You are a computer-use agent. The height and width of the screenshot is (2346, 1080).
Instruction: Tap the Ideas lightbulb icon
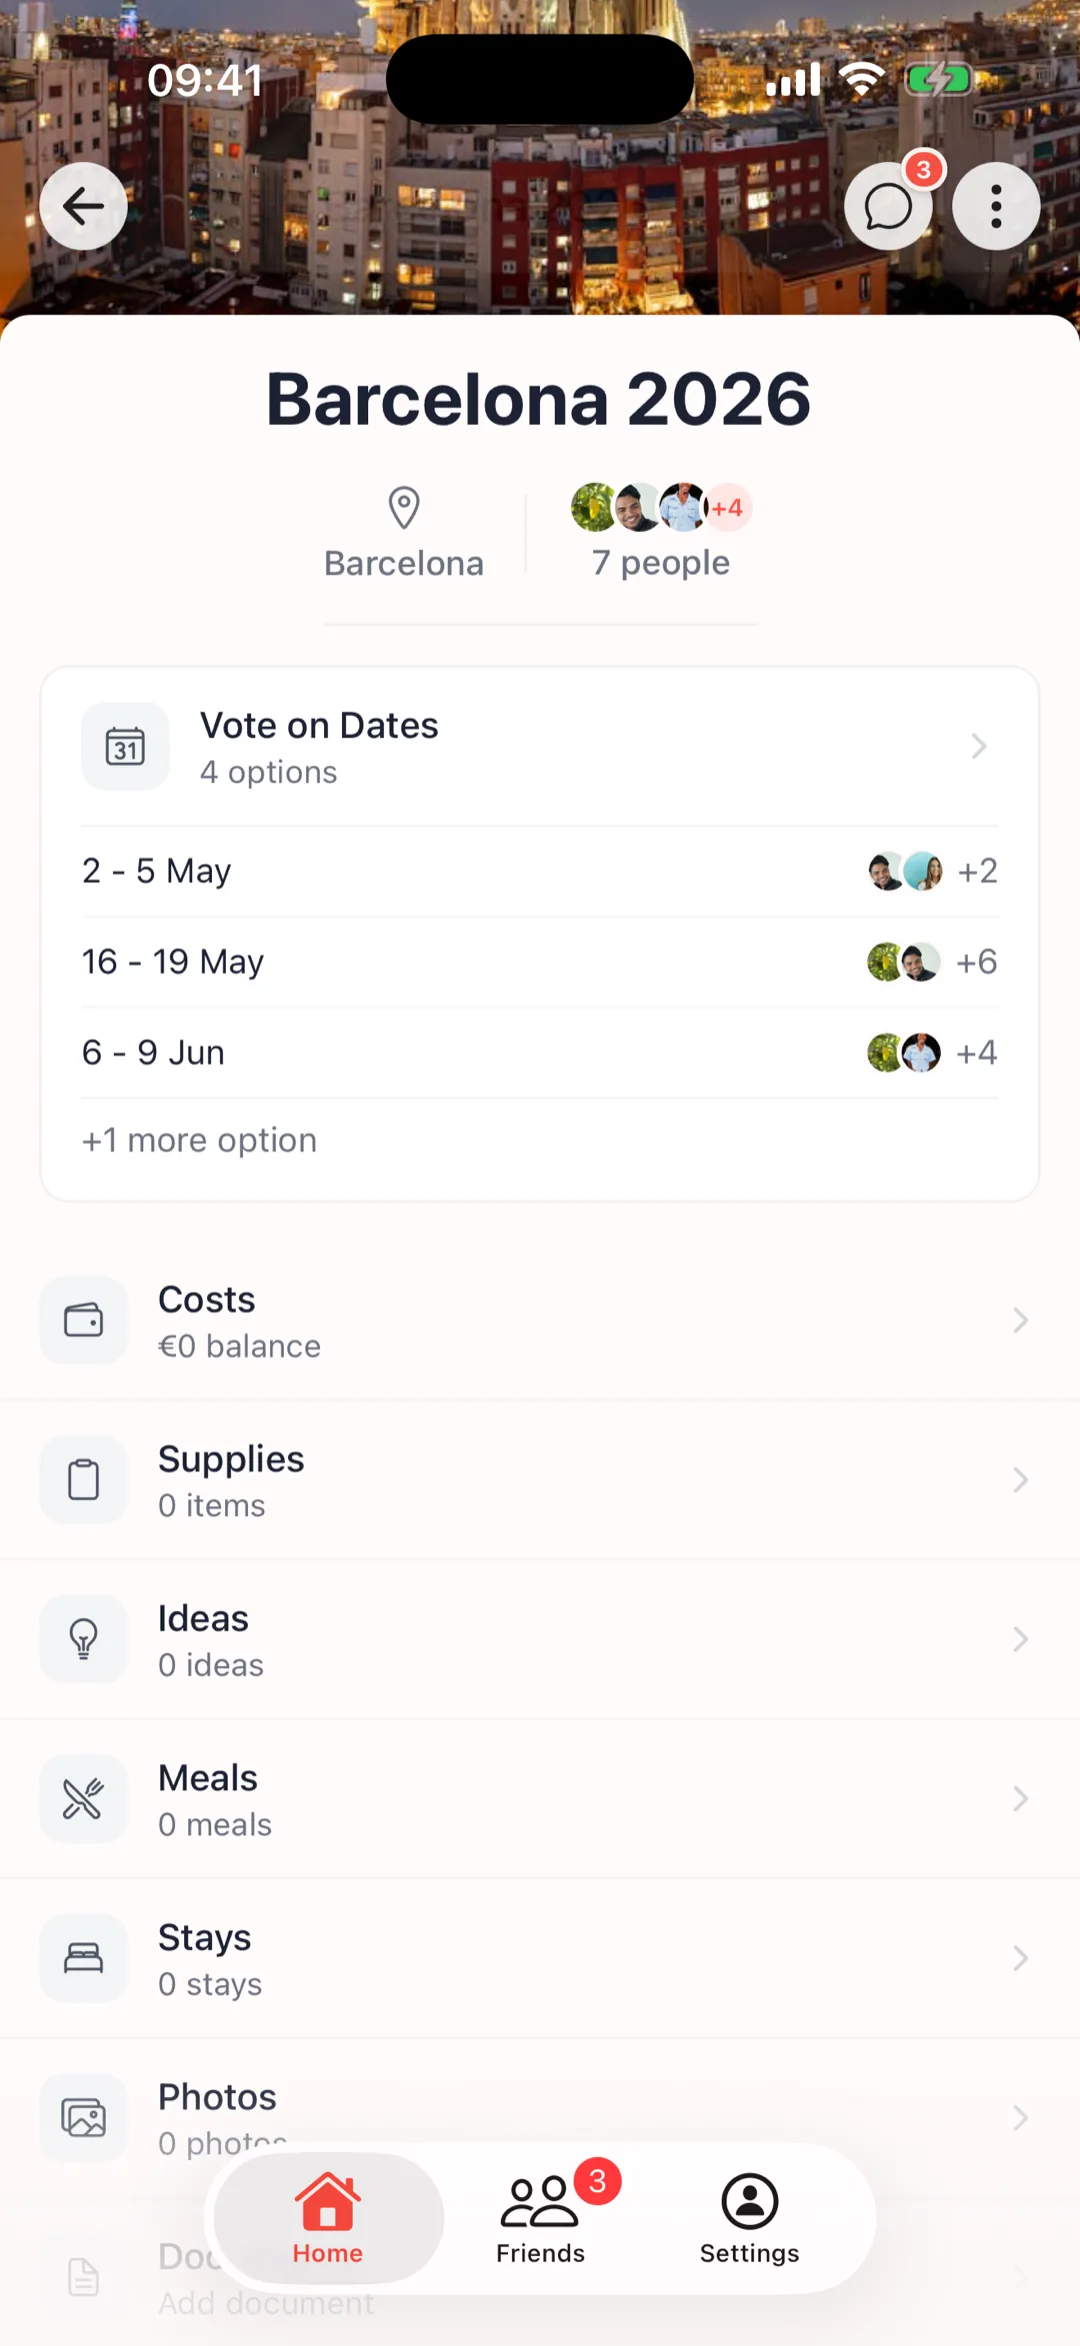click(x=84, y=1639)
